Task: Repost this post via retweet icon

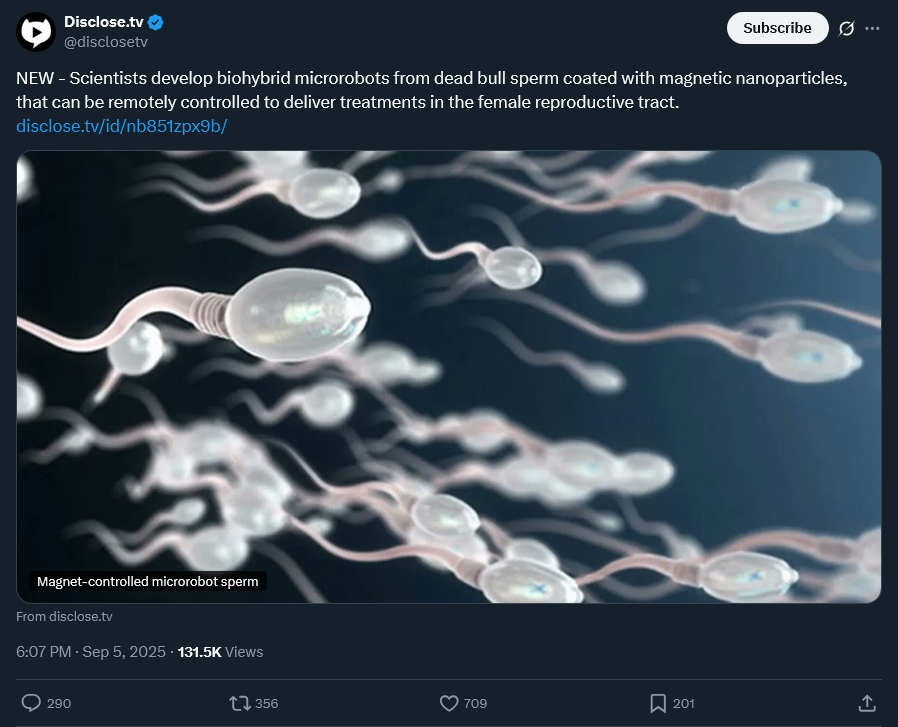Action: pyautogui.click(x=240, y=703)
